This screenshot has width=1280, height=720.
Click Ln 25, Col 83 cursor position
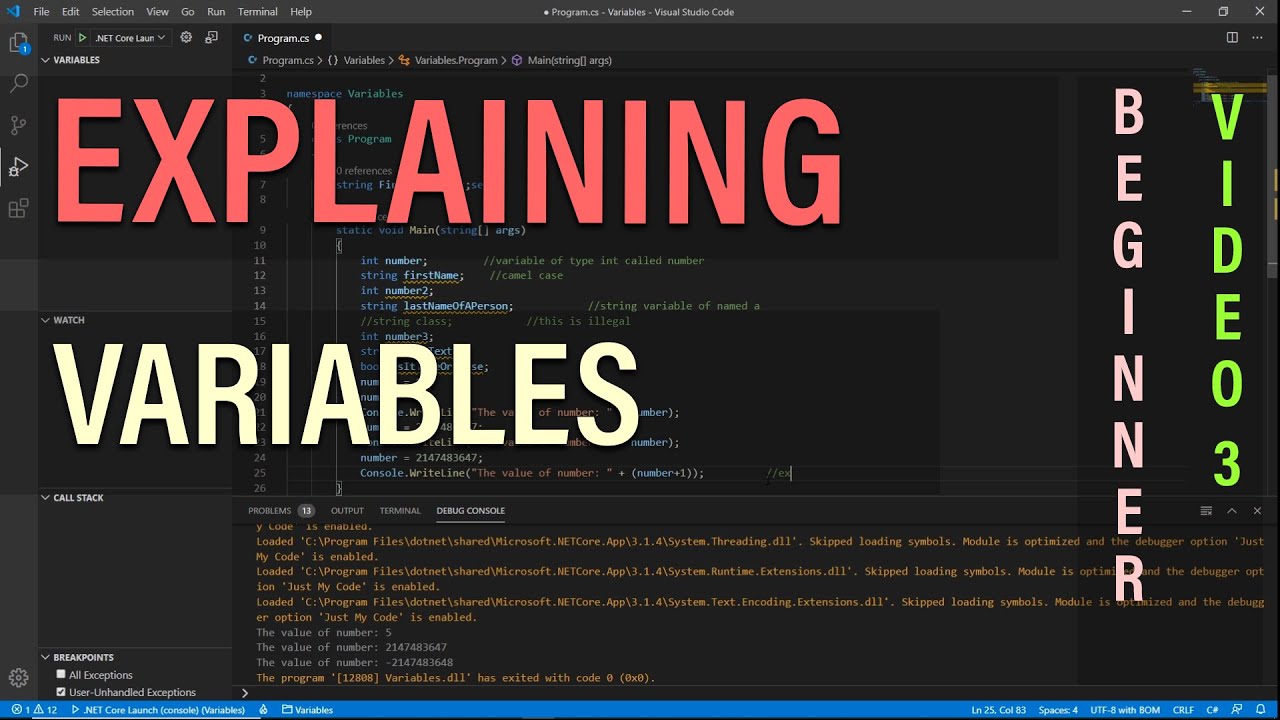coord(998,710)
